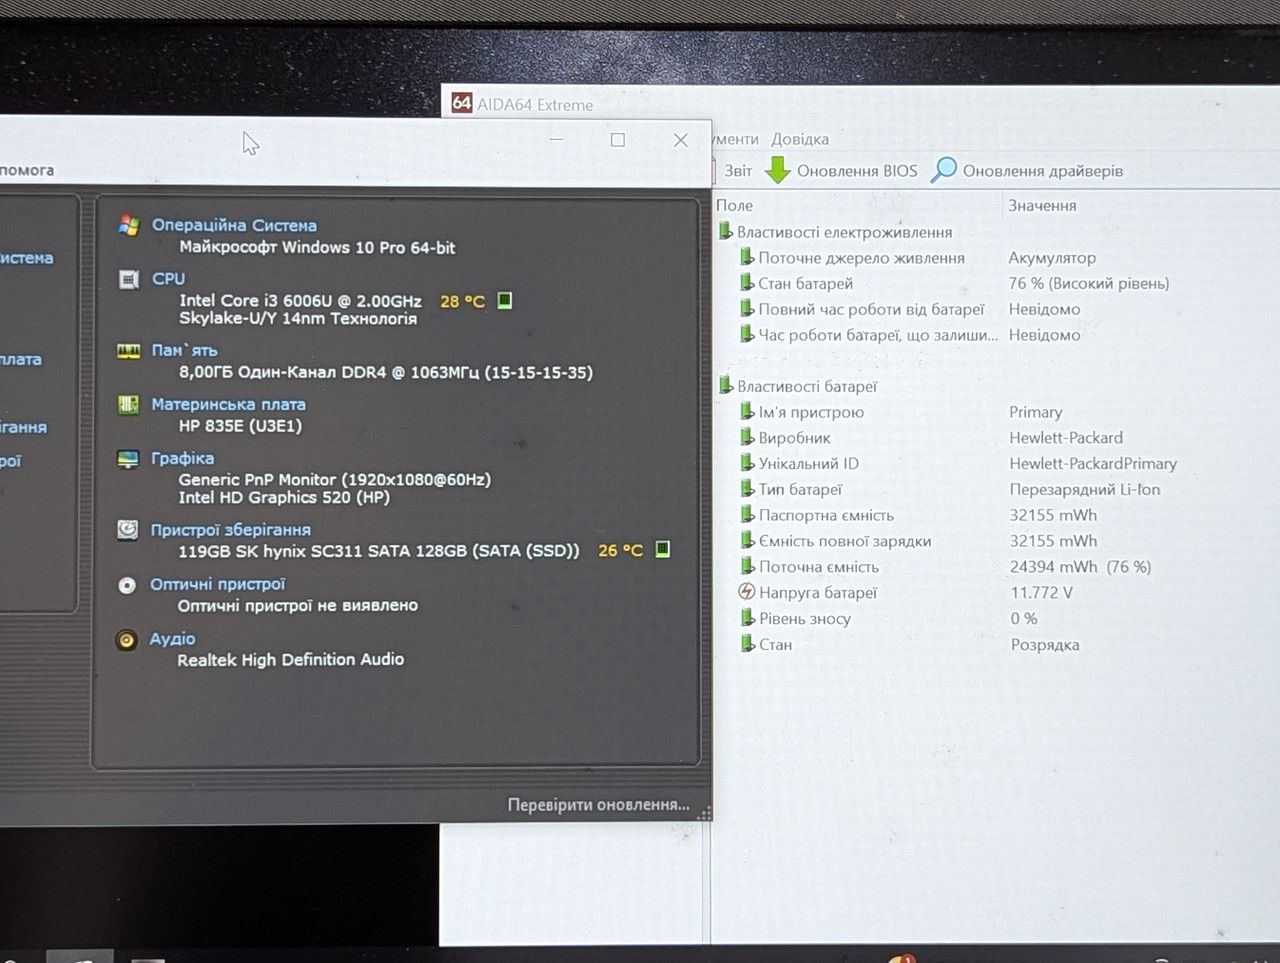Click the icon beside Рівень зносу
The width and height of the screenshot is (1280, 963).
point(747,618)
